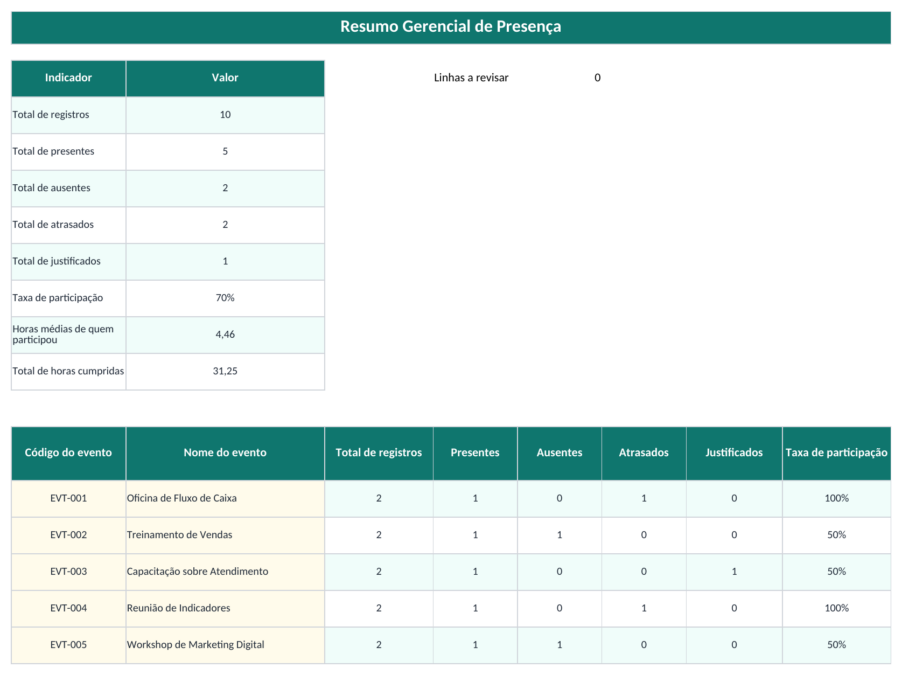
Task: Click the 'Total de justificados' label cell
Action: click(68, 261)
